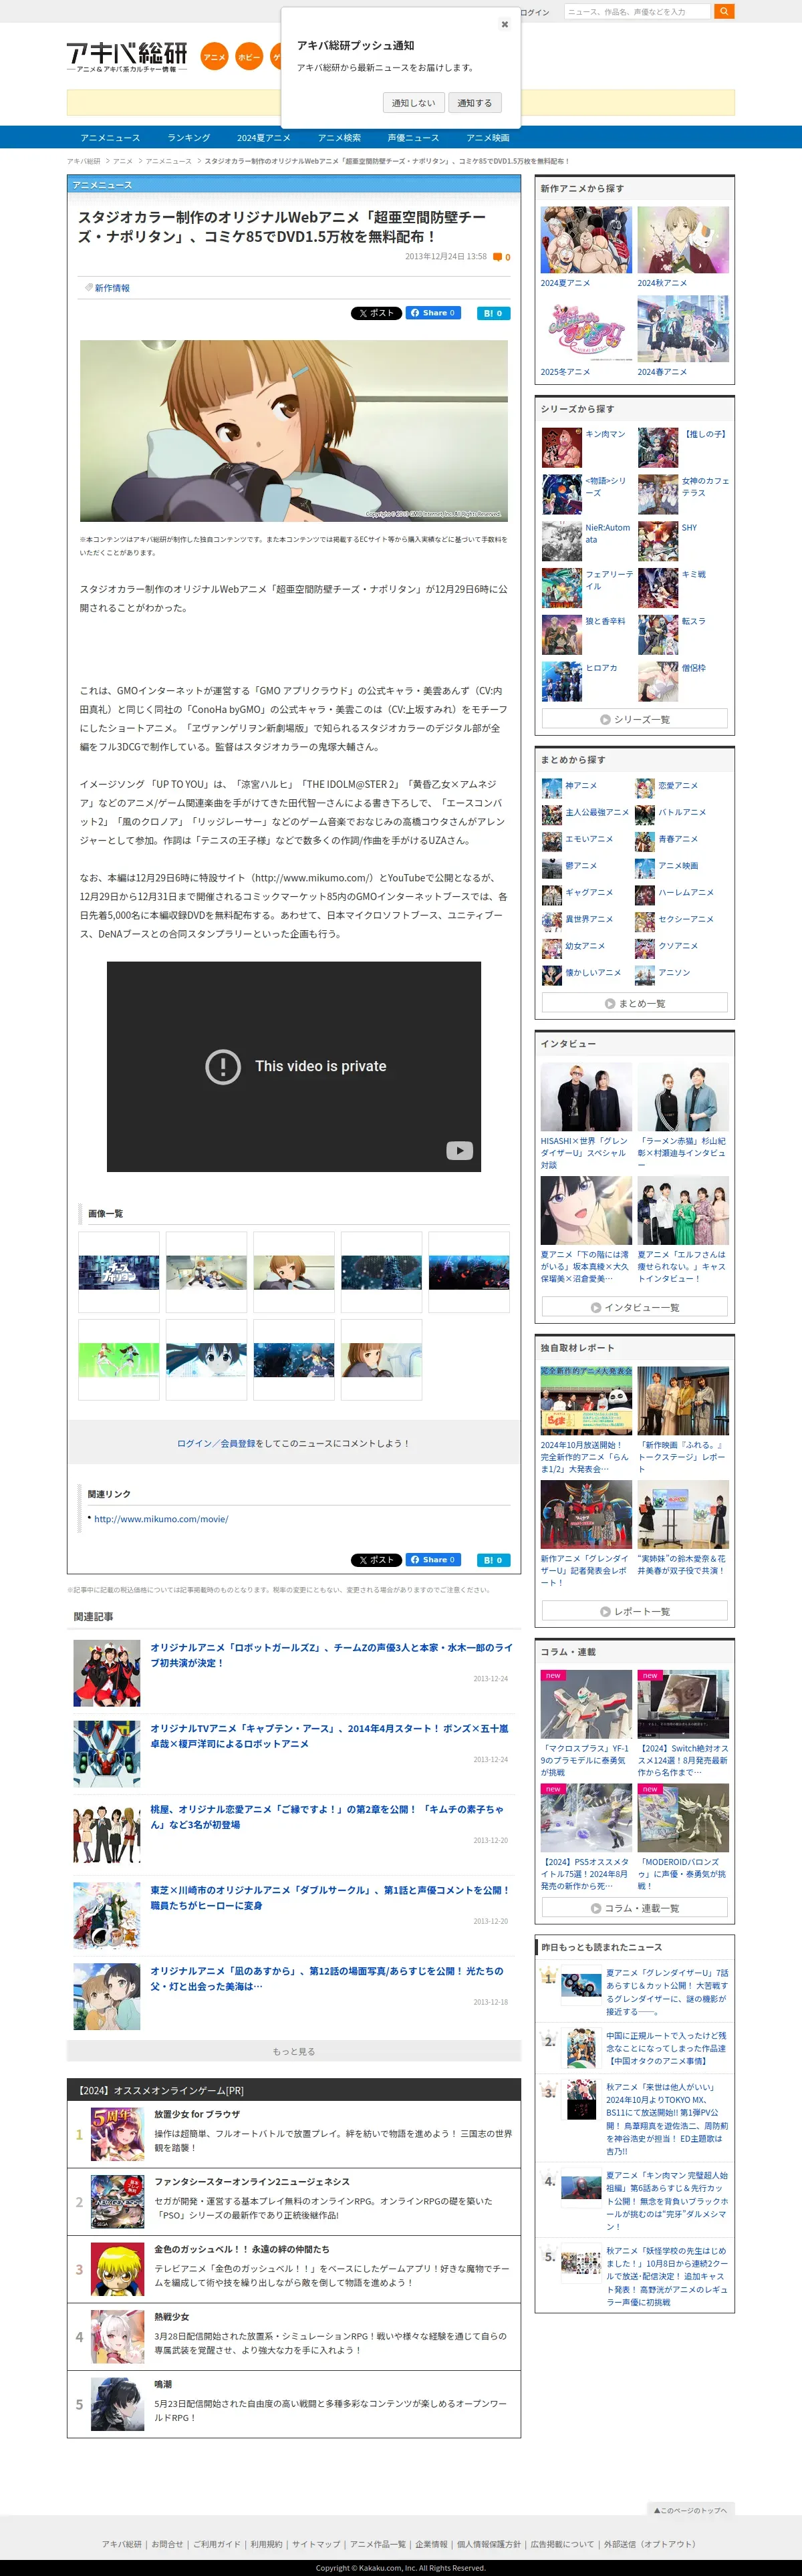Screen dimensions: 802x2576
Task: Open the キン肉マン series icon
Action: click(x=562, y=448)
